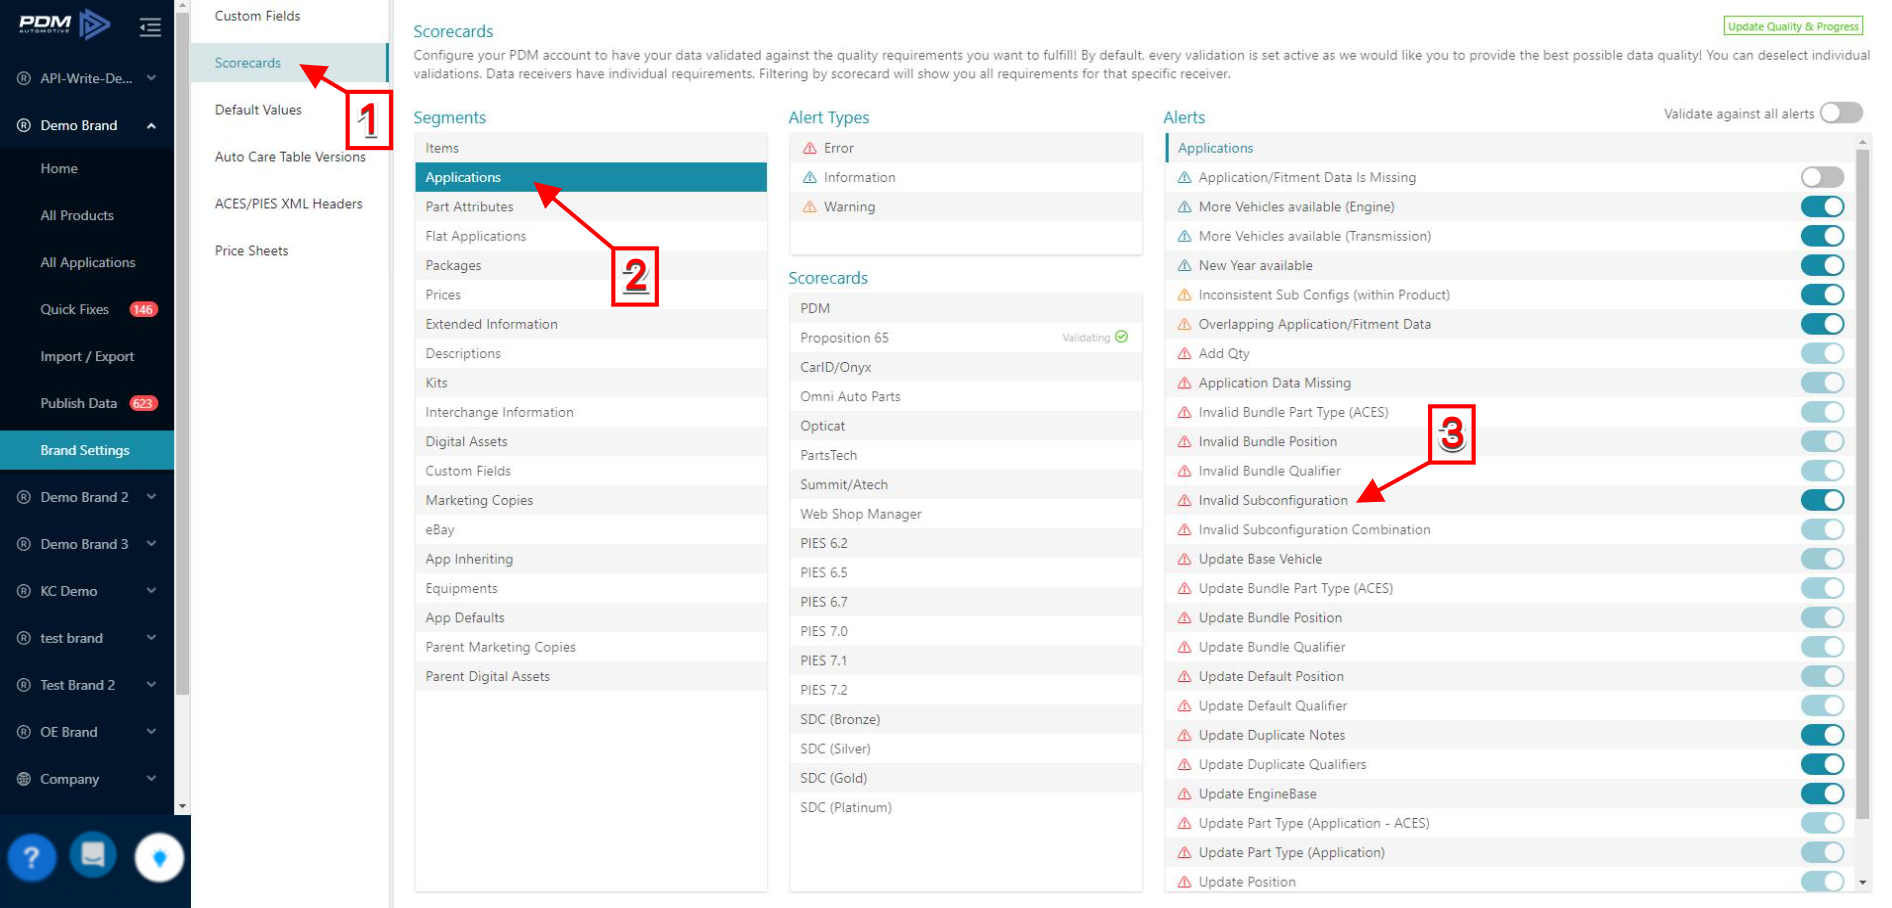
Task: Select the Interchange Information segment
Action: click(591, 412)
